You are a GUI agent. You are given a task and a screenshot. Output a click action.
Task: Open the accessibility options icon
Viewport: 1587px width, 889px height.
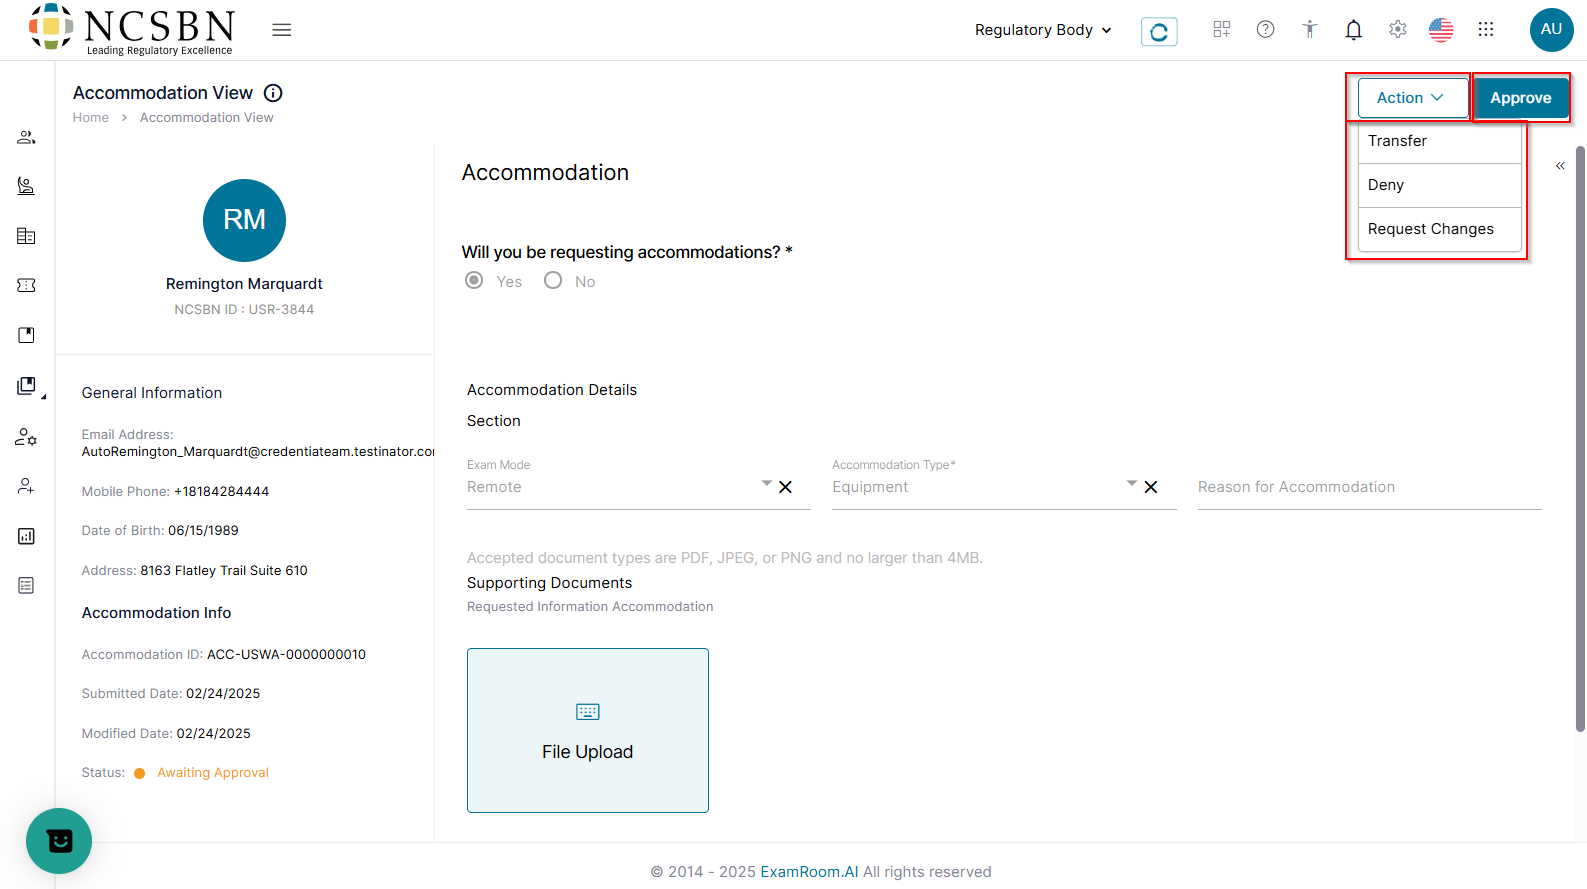(1309, 30)
